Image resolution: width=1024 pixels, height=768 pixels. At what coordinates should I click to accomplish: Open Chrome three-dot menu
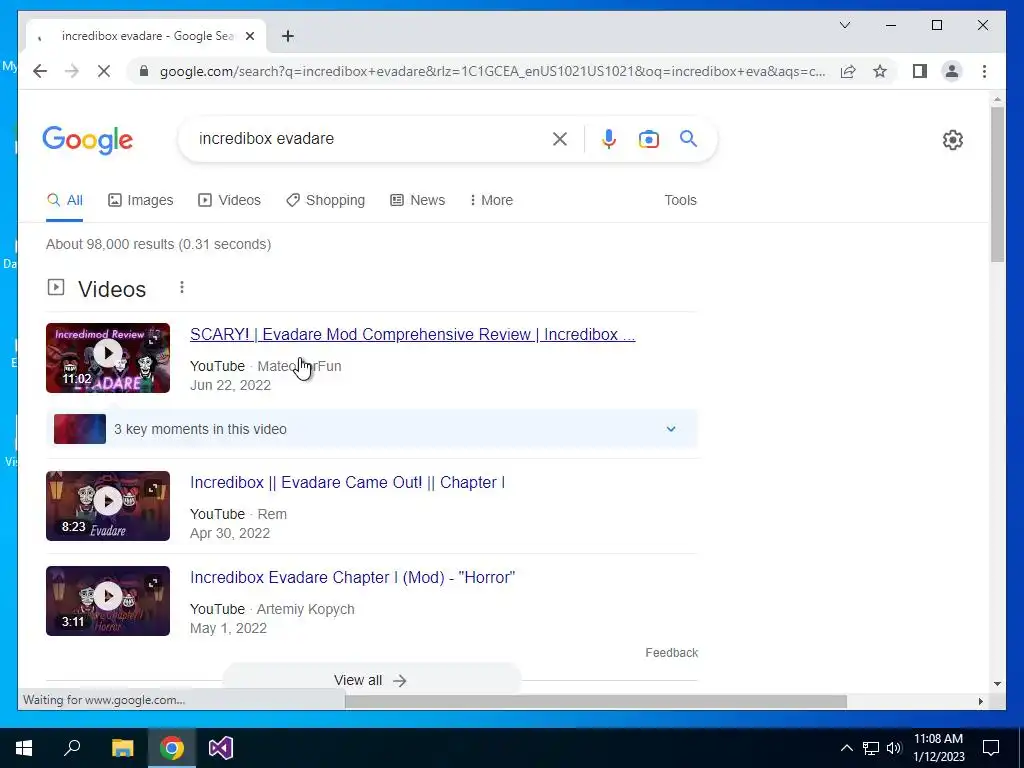pyautogui.click(x=984, y=71)
